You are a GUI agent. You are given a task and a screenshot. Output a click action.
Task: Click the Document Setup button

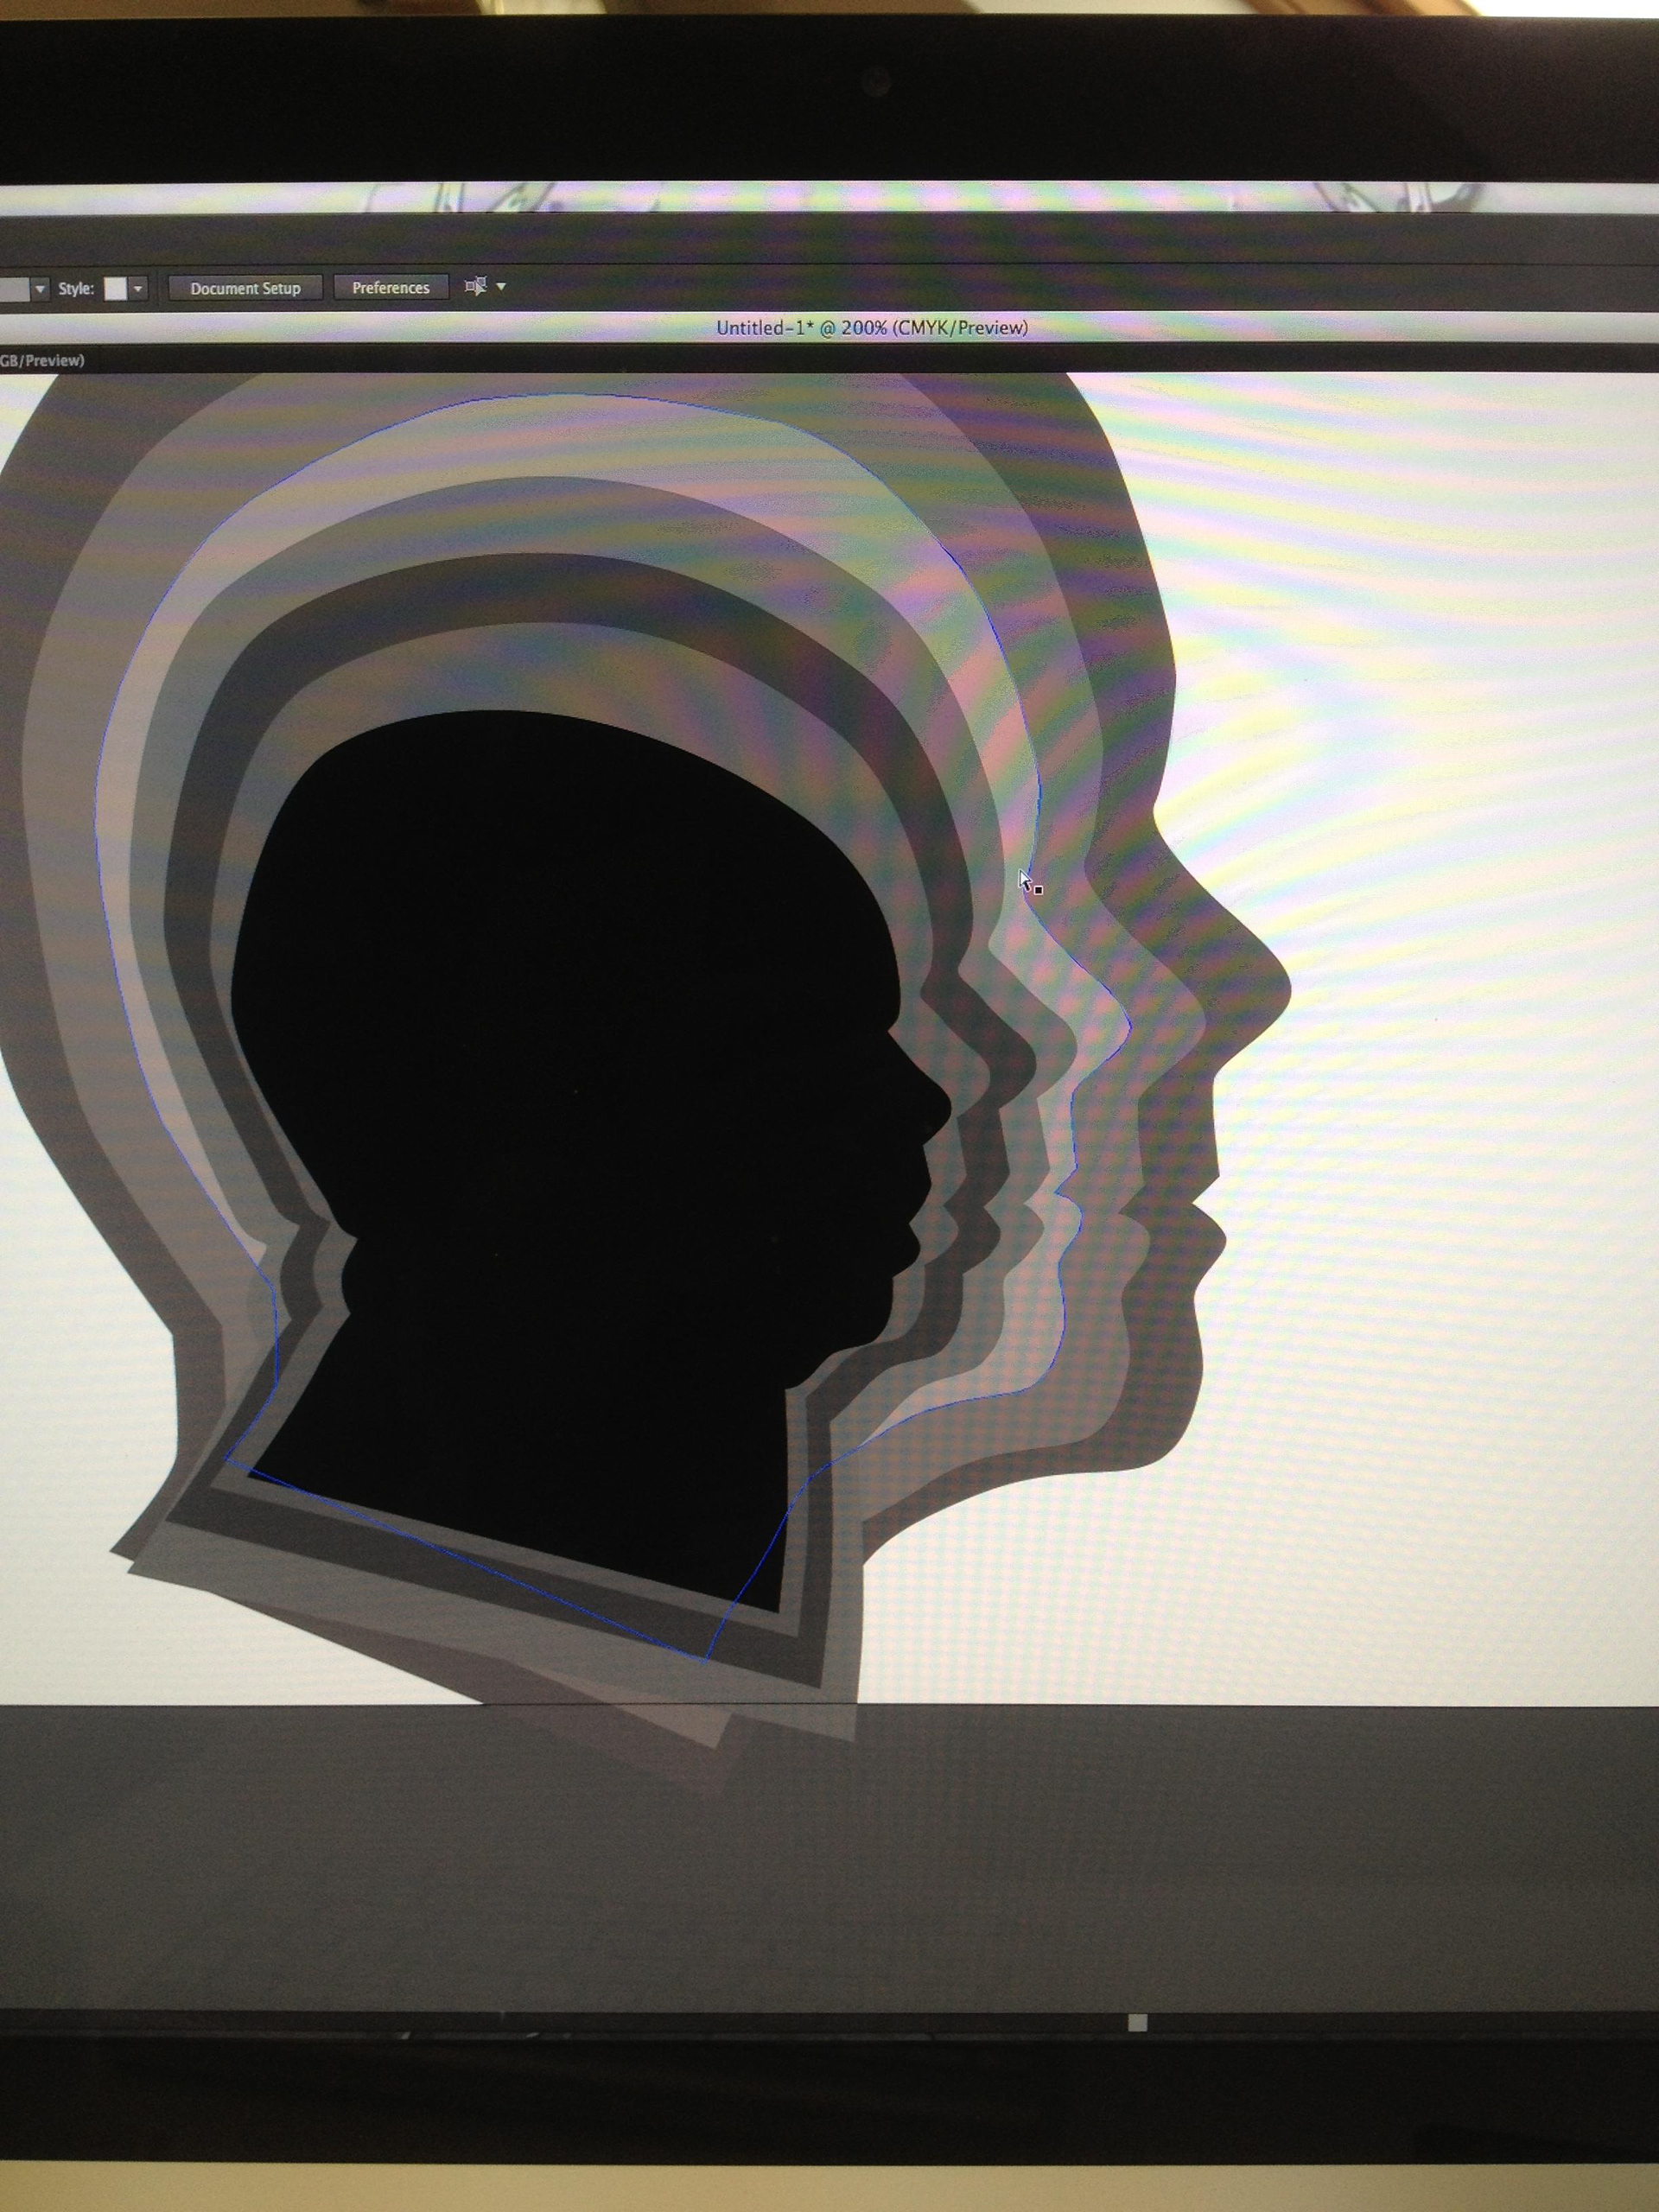pyautogui.click(x=245, y=288)
